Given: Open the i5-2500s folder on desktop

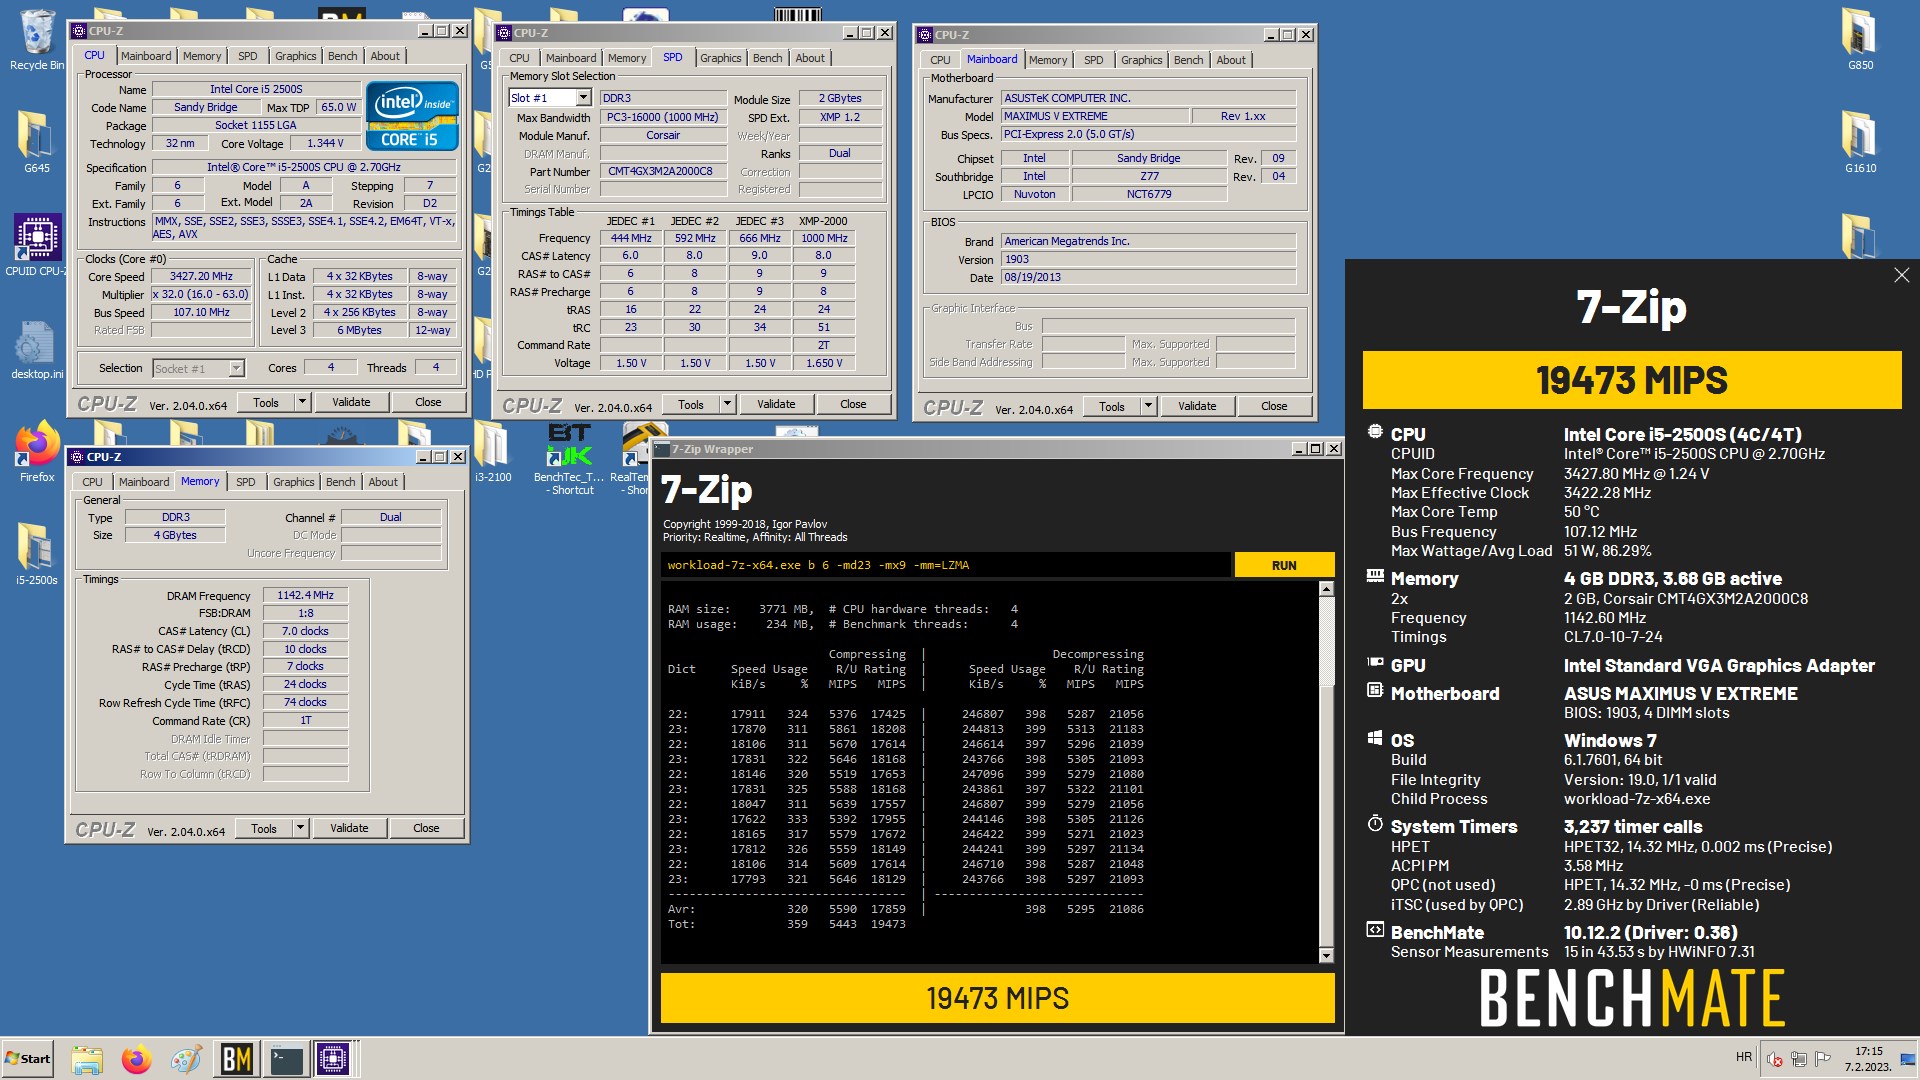Looking at the screenshot, I should (37, 555).
